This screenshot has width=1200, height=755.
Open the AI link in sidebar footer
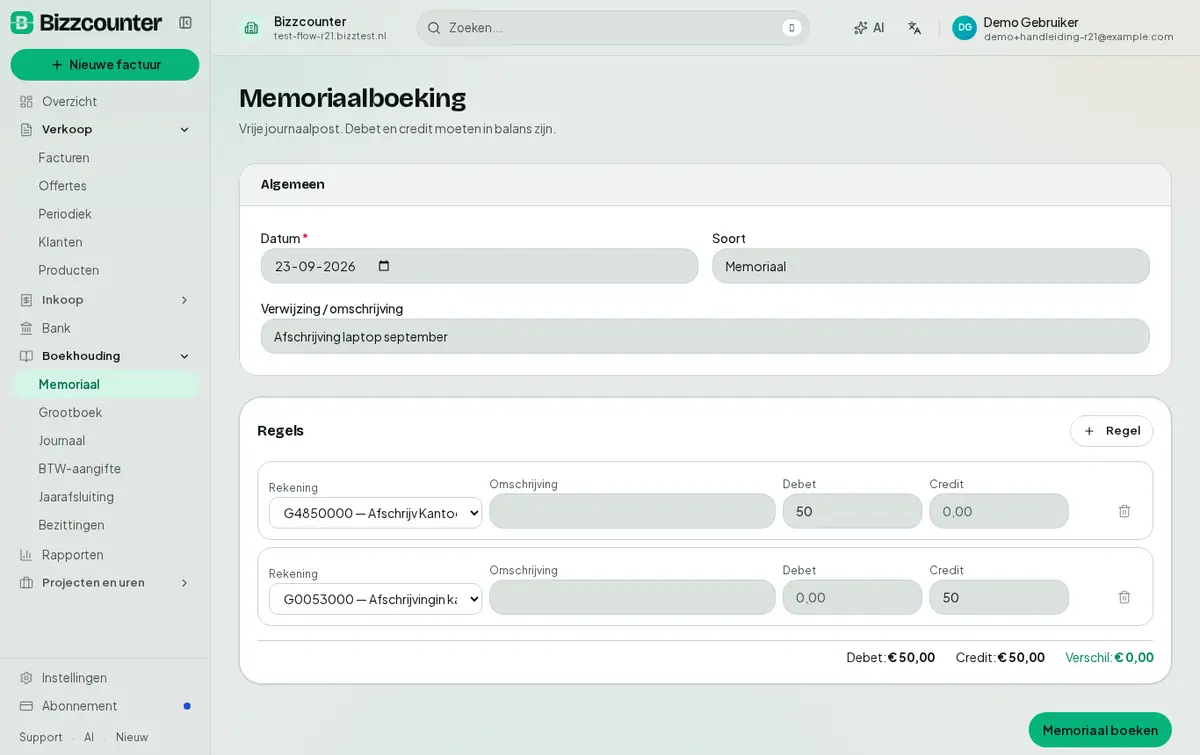click(x=89, y=737)
